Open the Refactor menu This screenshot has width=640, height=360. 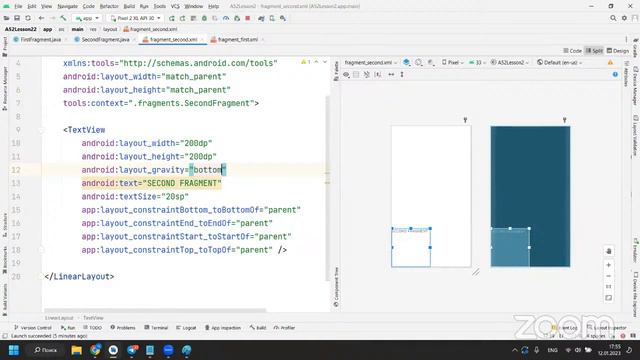(x=109, y=7)
